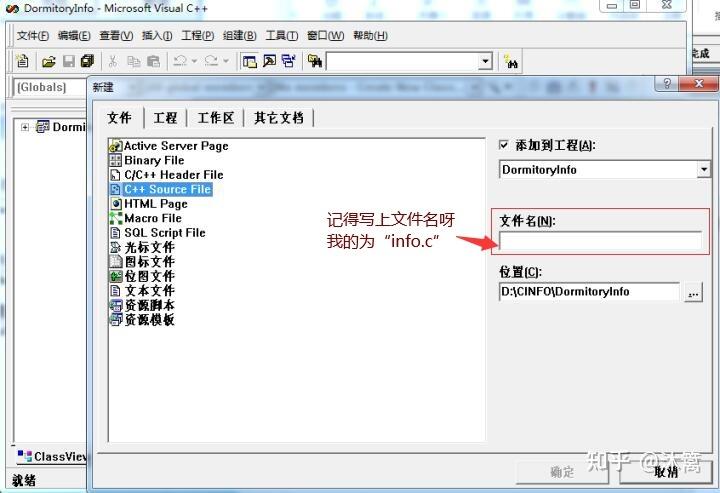
Task: Click the 取消 button
Action: point(666,472)
